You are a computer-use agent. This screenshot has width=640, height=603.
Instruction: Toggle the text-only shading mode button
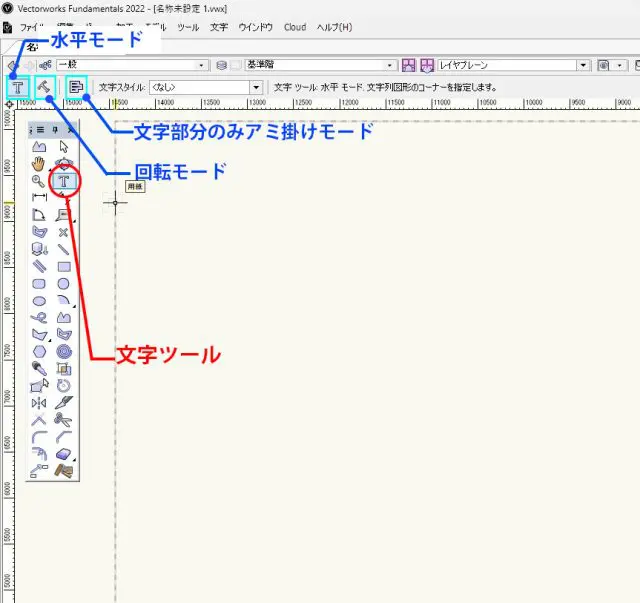pyautogui.click(x=76, y=87)
